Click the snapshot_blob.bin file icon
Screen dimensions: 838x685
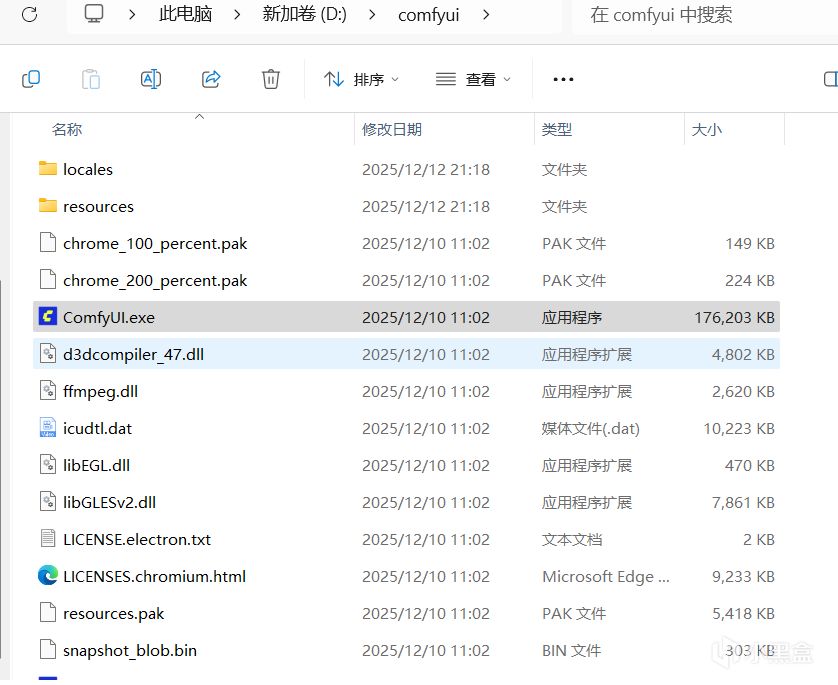48,649
